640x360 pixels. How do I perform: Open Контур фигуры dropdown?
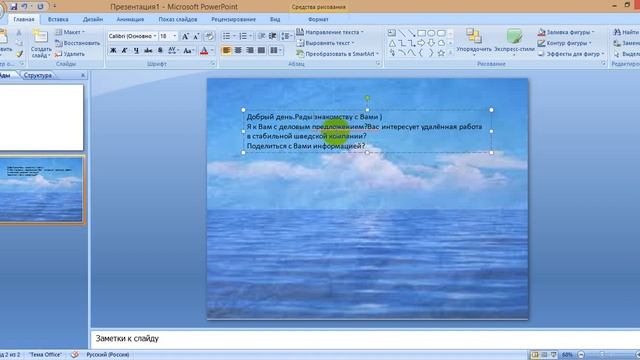point(564,43)
